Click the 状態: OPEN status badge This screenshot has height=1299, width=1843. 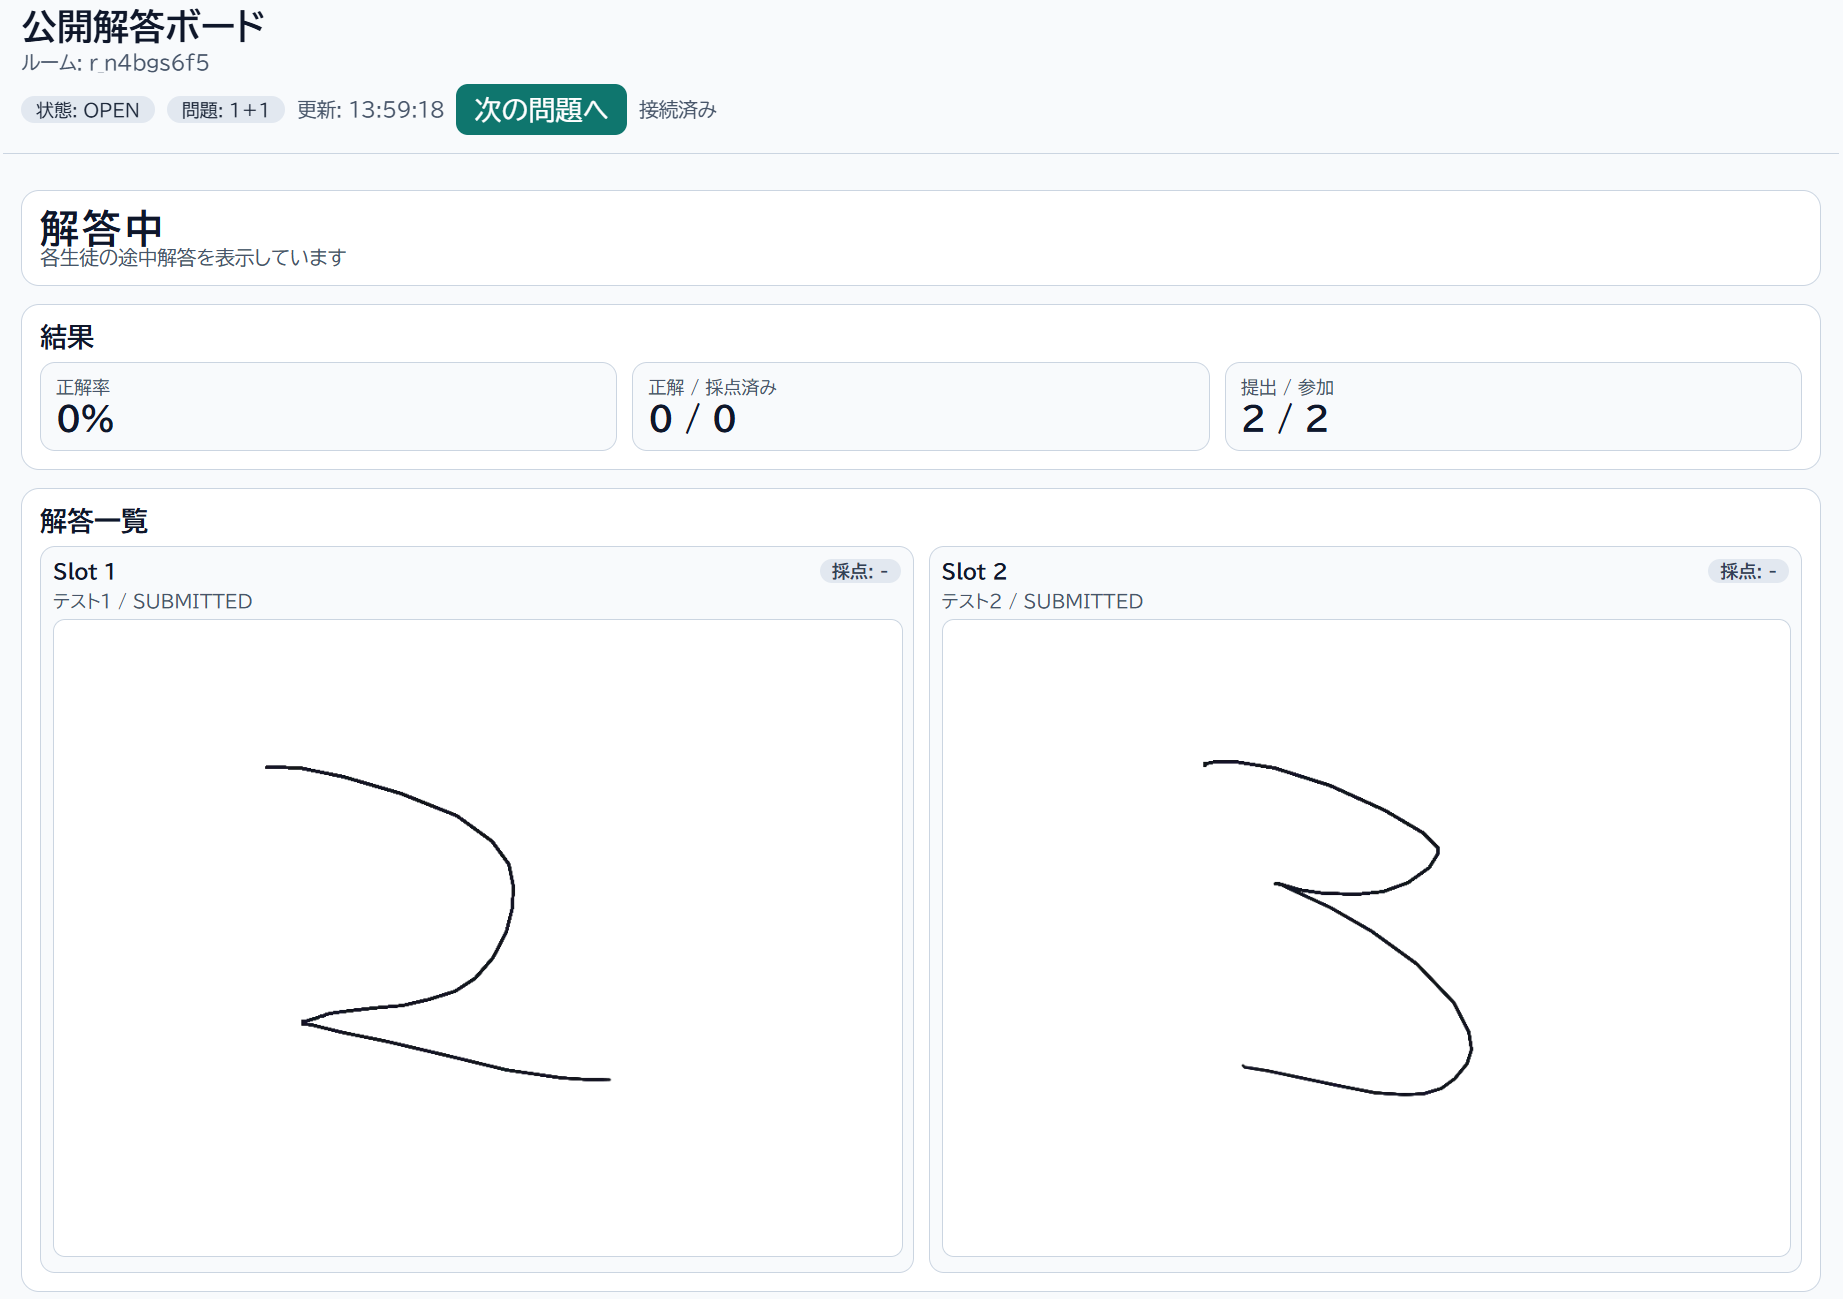88,110
